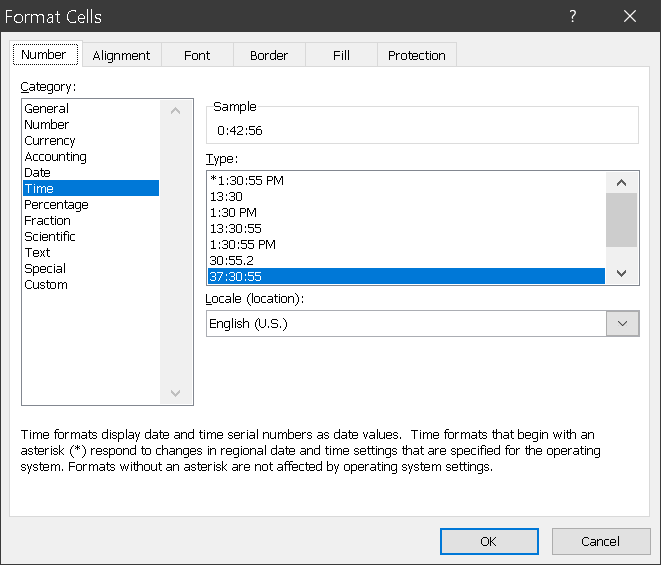Select the 37:30:55 time type

pyautogui.click(x=406, y=276)
